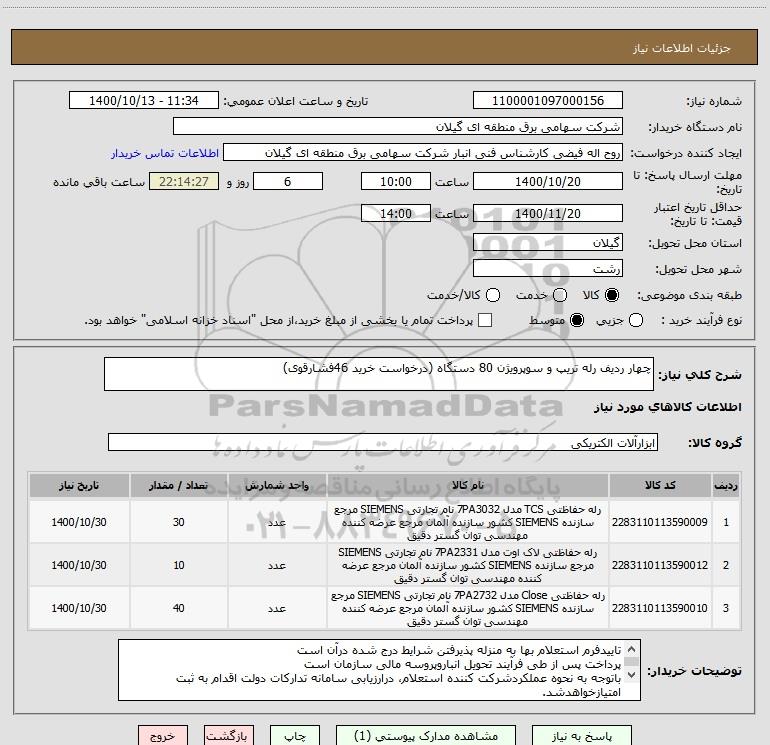Click product code 2283110113590009
This screenshot has height=745, width=770.
(660, 522)
